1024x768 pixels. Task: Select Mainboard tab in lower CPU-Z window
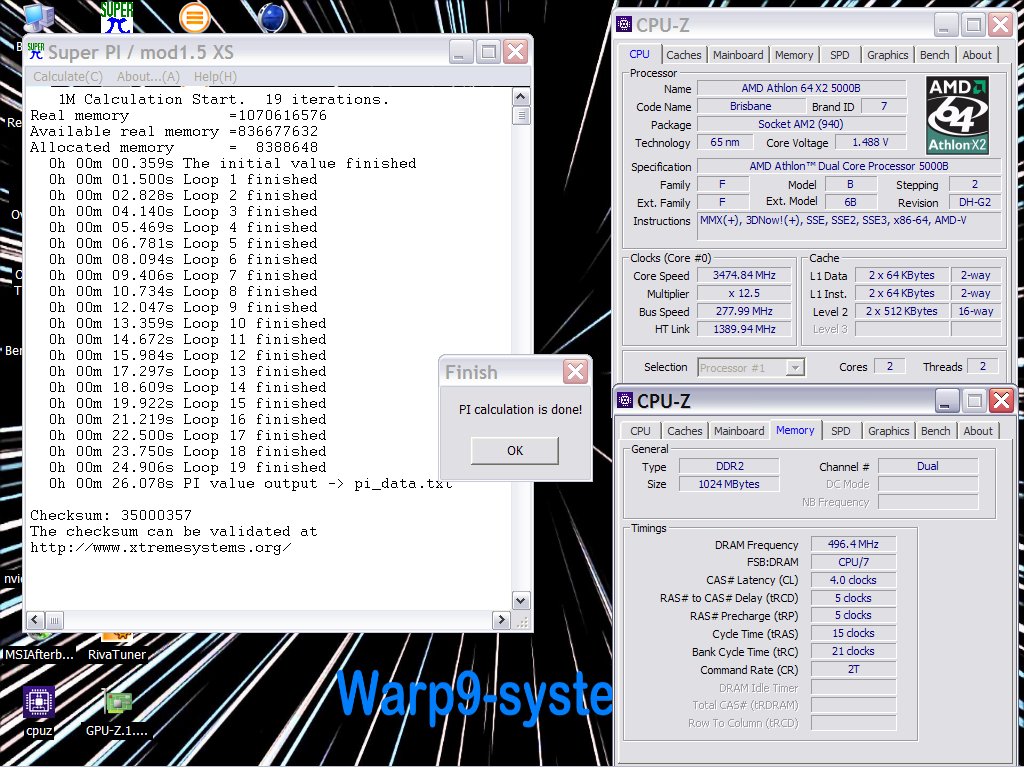[x=739, y=431]
